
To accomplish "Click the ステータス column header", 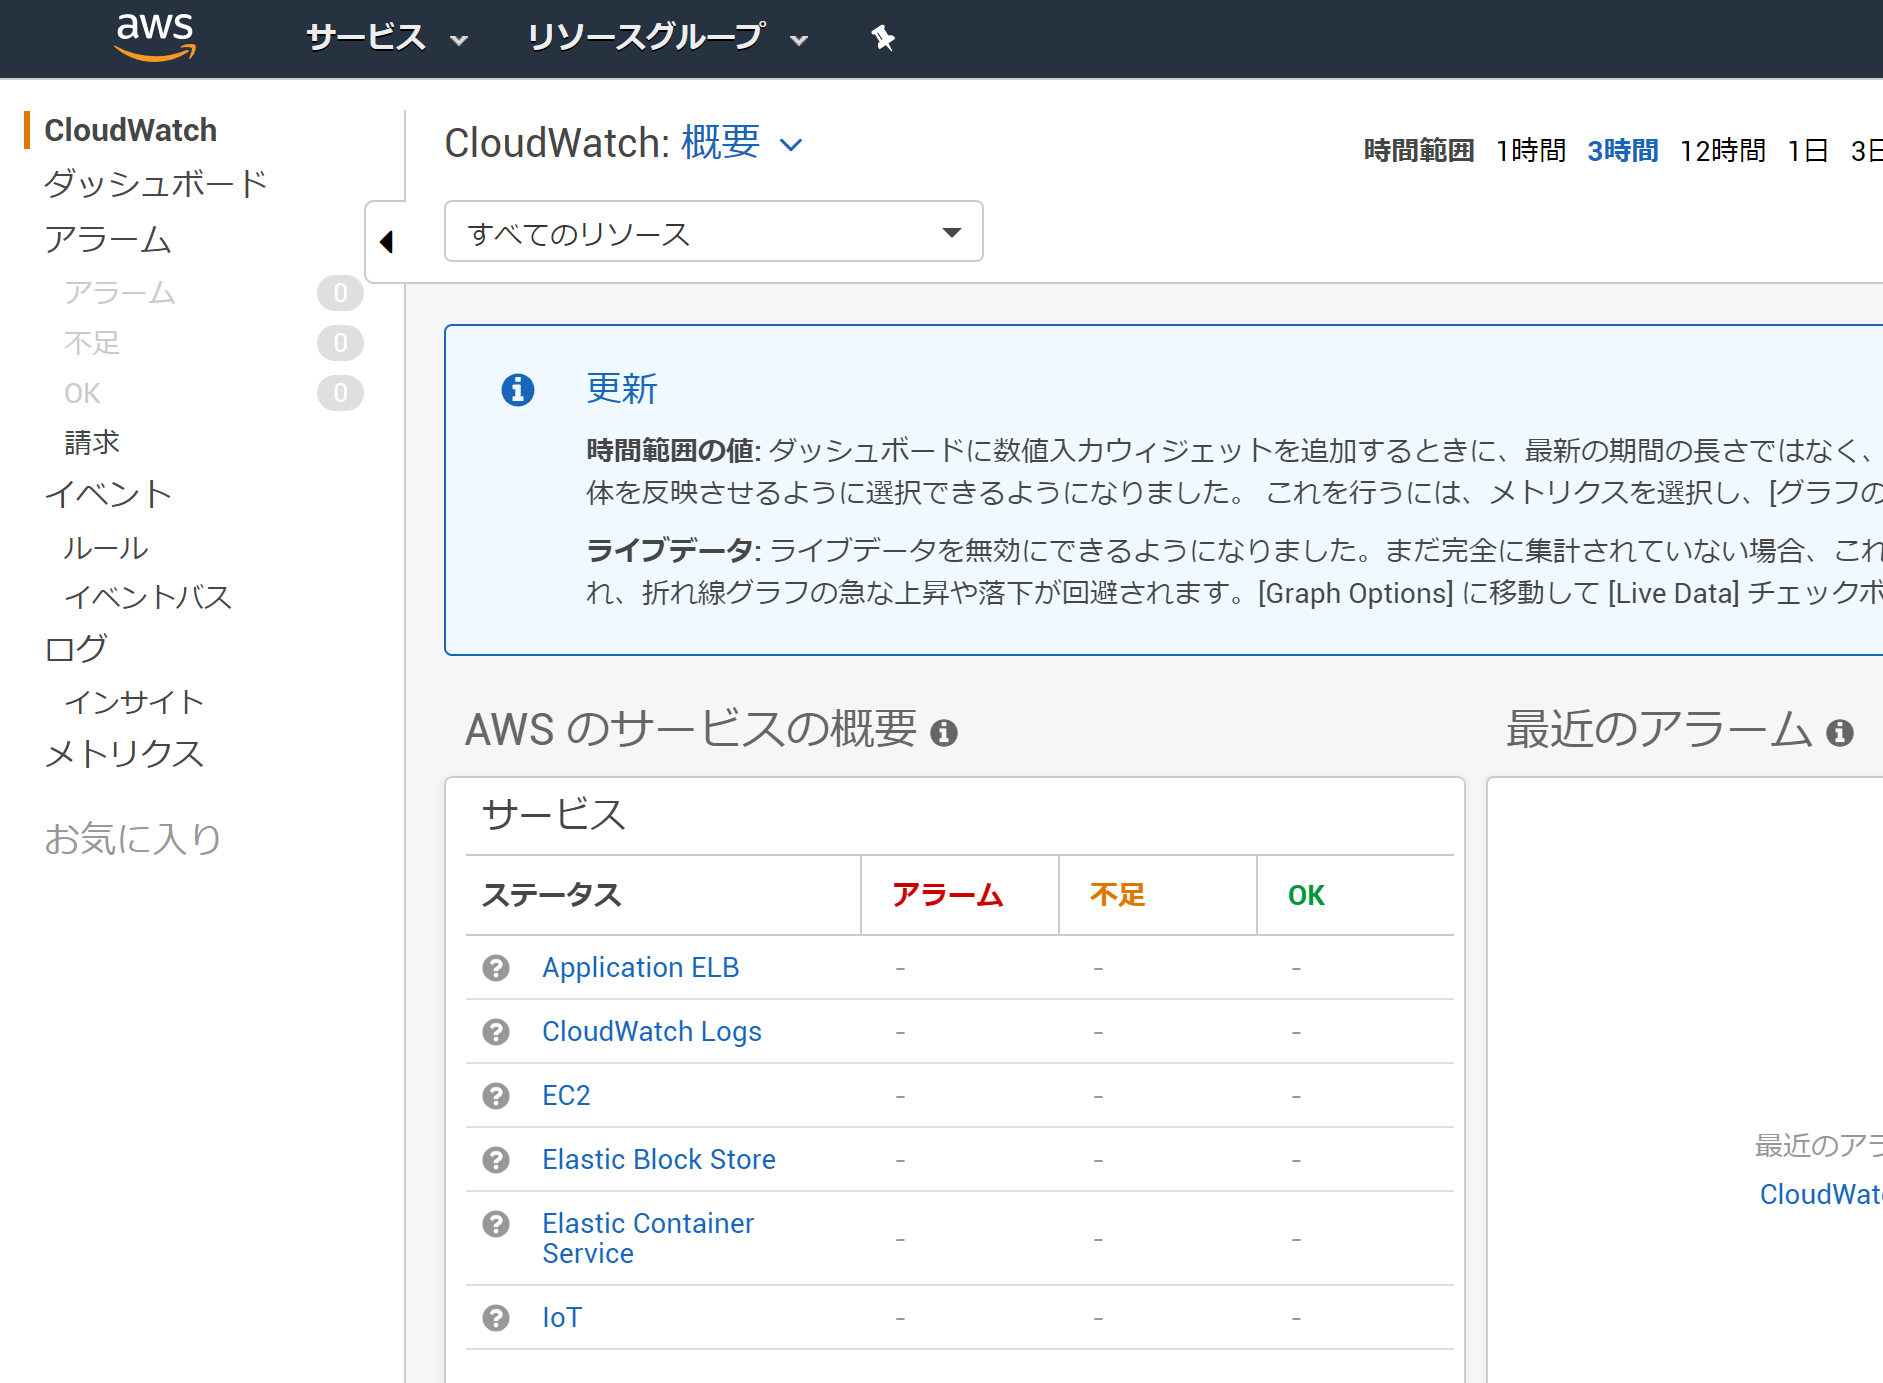I will [x=552, y=895].
